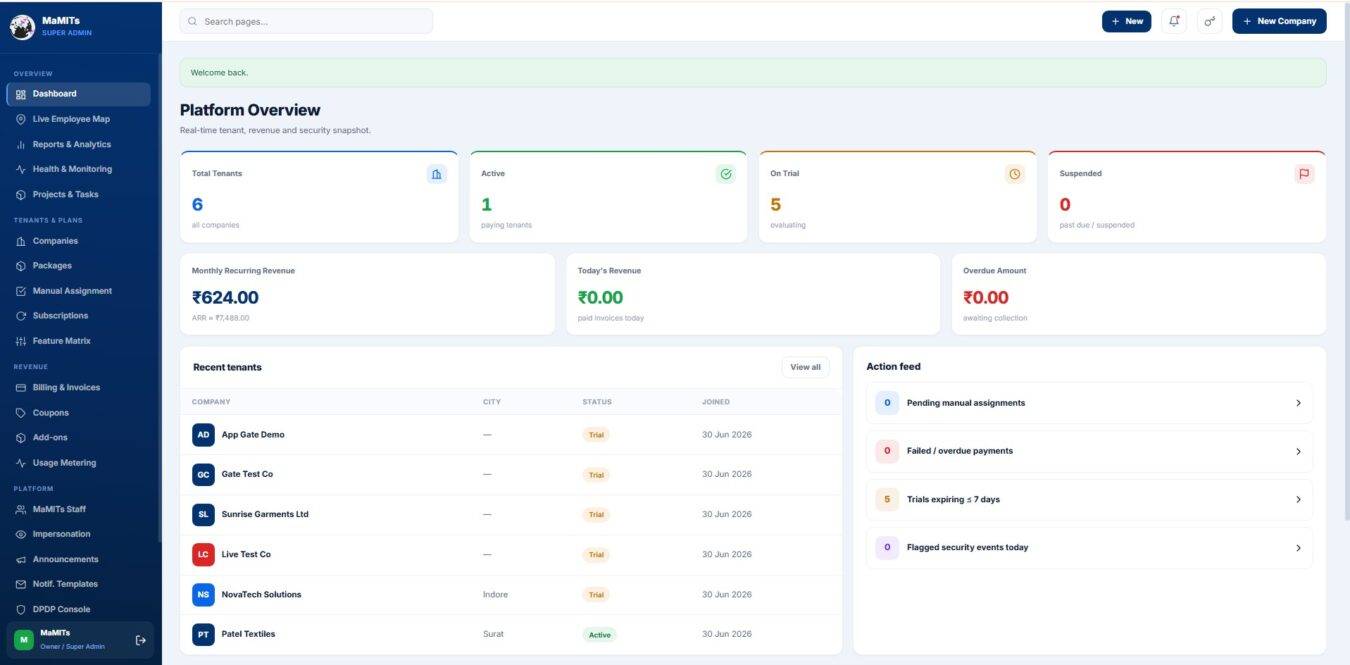The width and height of the screenshot is (1350, 665).
Task: Open Flagged security events today chevron
Action: (x=1298, y=547)
